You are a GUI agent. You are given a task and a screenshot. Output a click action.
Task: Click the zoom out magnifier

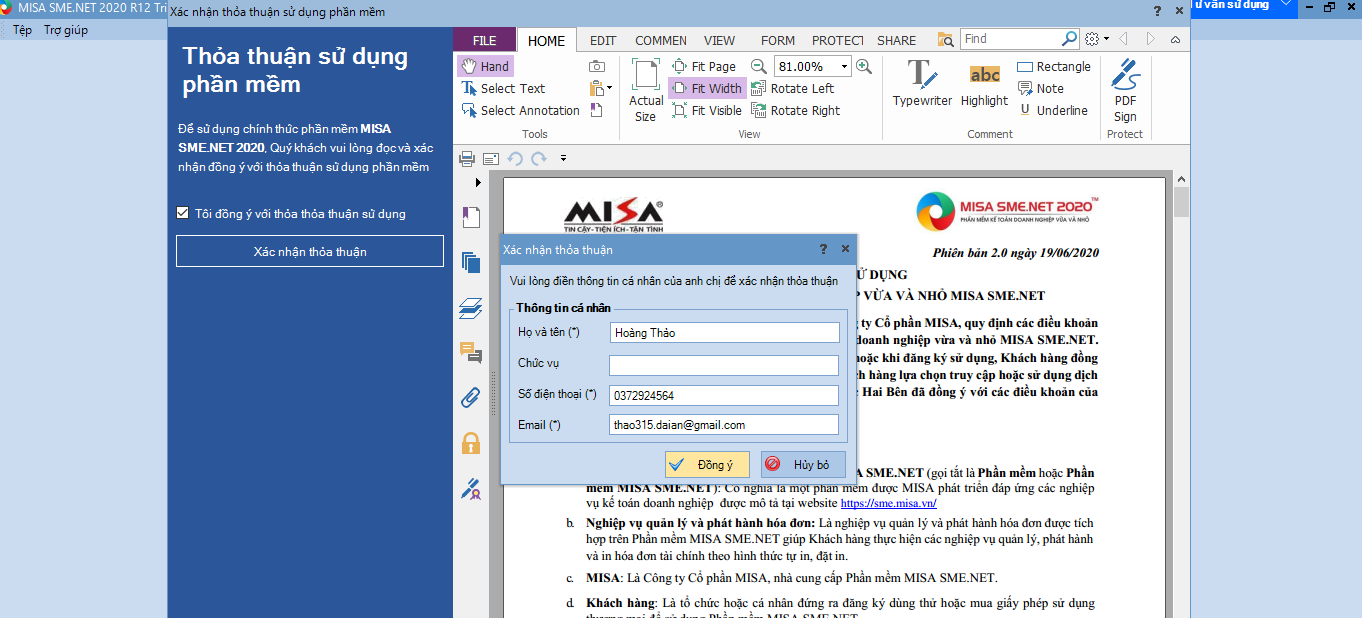(x=758, y=66)
